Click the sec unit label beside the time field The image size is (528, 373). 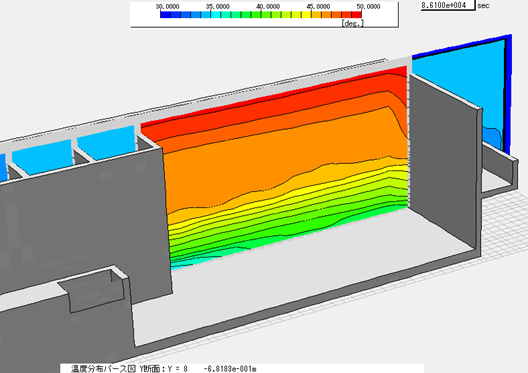coord(483,5)
